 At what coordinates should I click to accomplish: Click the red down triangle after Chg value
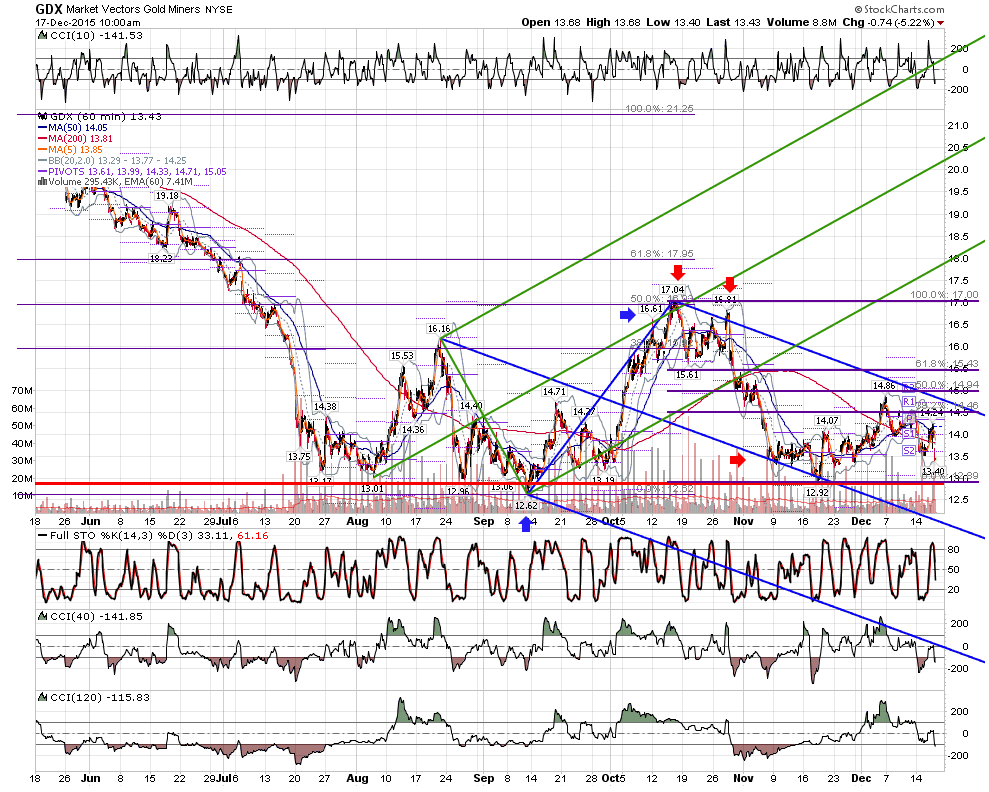[940, 23]
